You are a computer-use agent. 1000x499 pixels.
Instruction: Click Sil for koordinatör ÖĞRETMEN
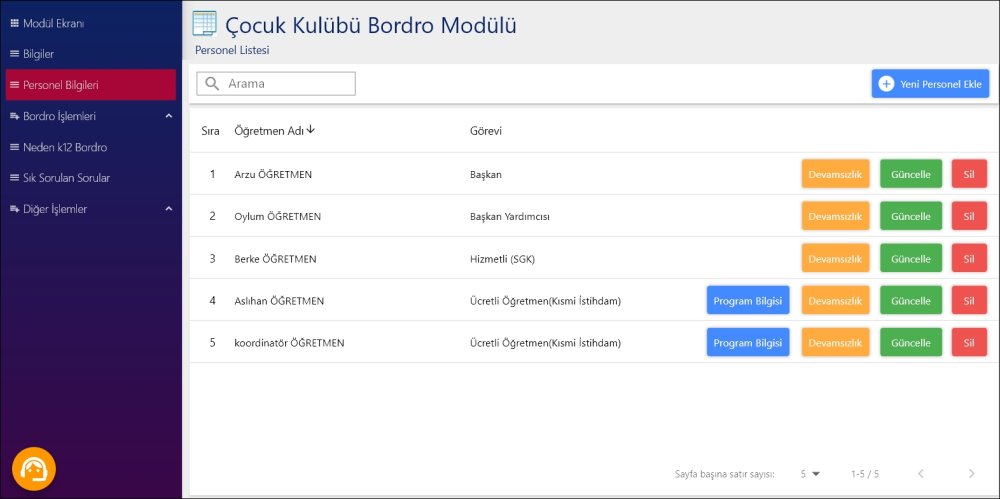969,343
